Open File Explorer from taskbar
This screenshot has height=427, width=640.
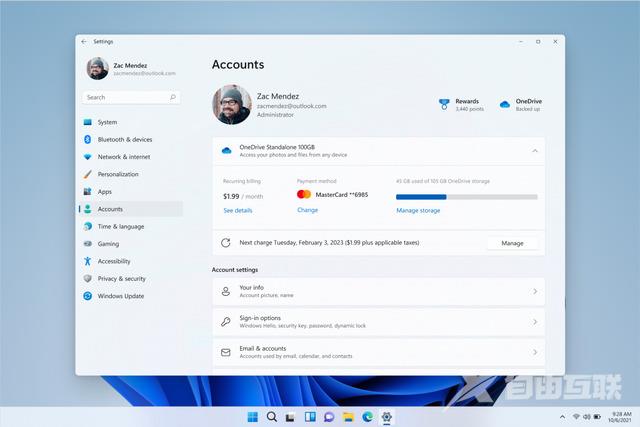(x=348, y=417)
